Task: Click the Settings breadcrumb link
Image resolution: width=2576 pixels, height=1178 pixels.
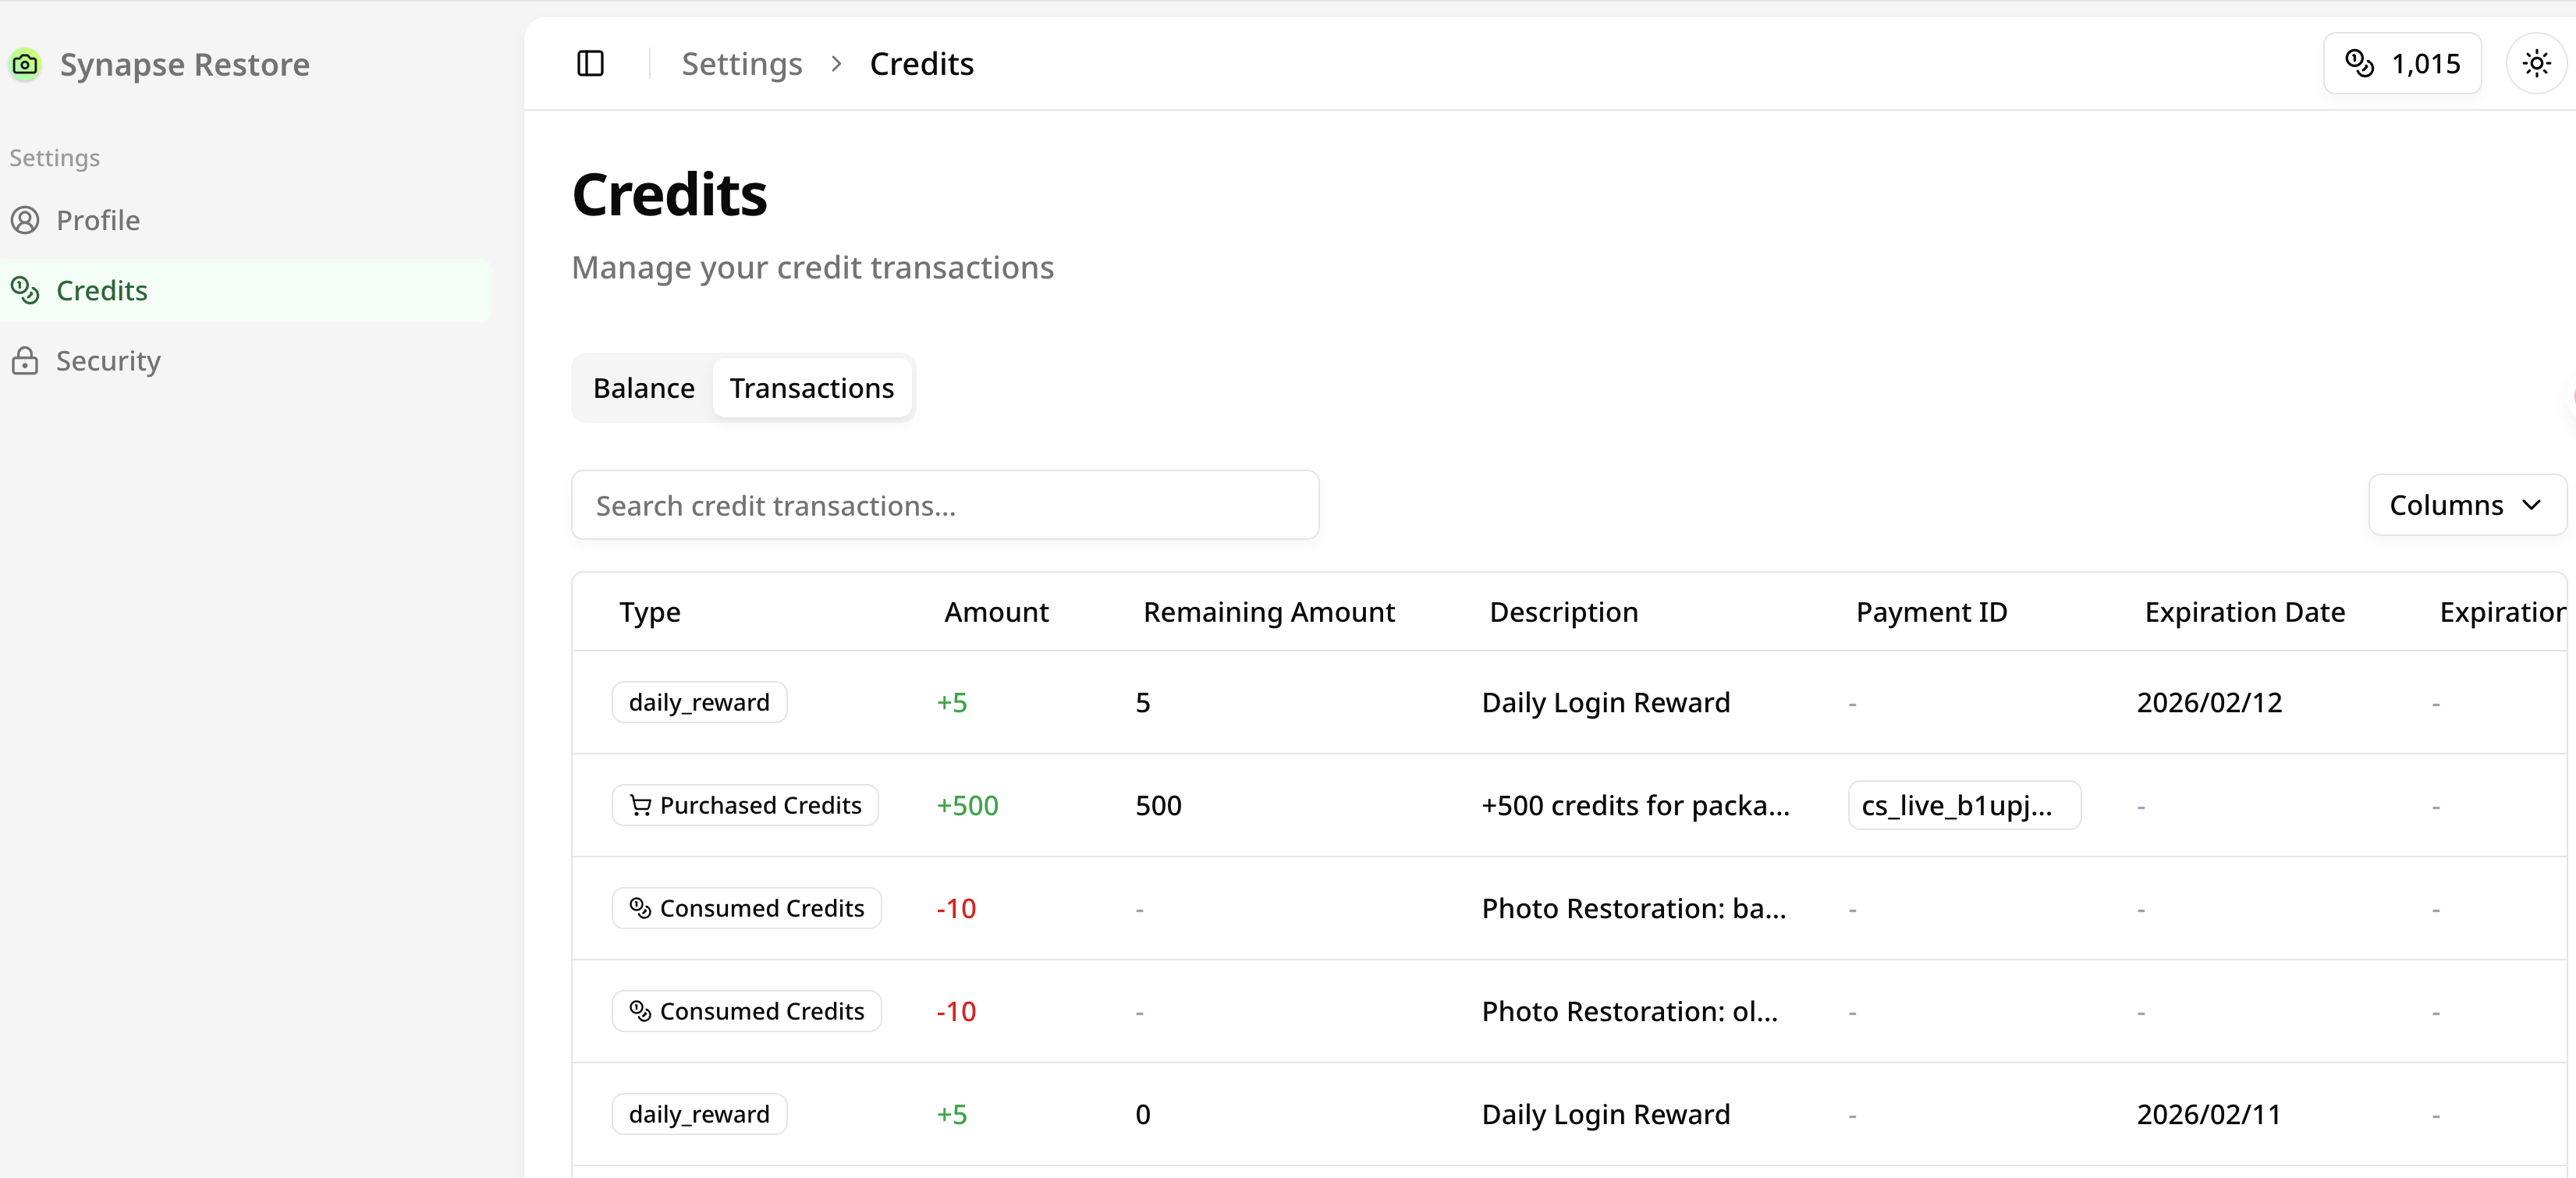Action: point(741,64)
